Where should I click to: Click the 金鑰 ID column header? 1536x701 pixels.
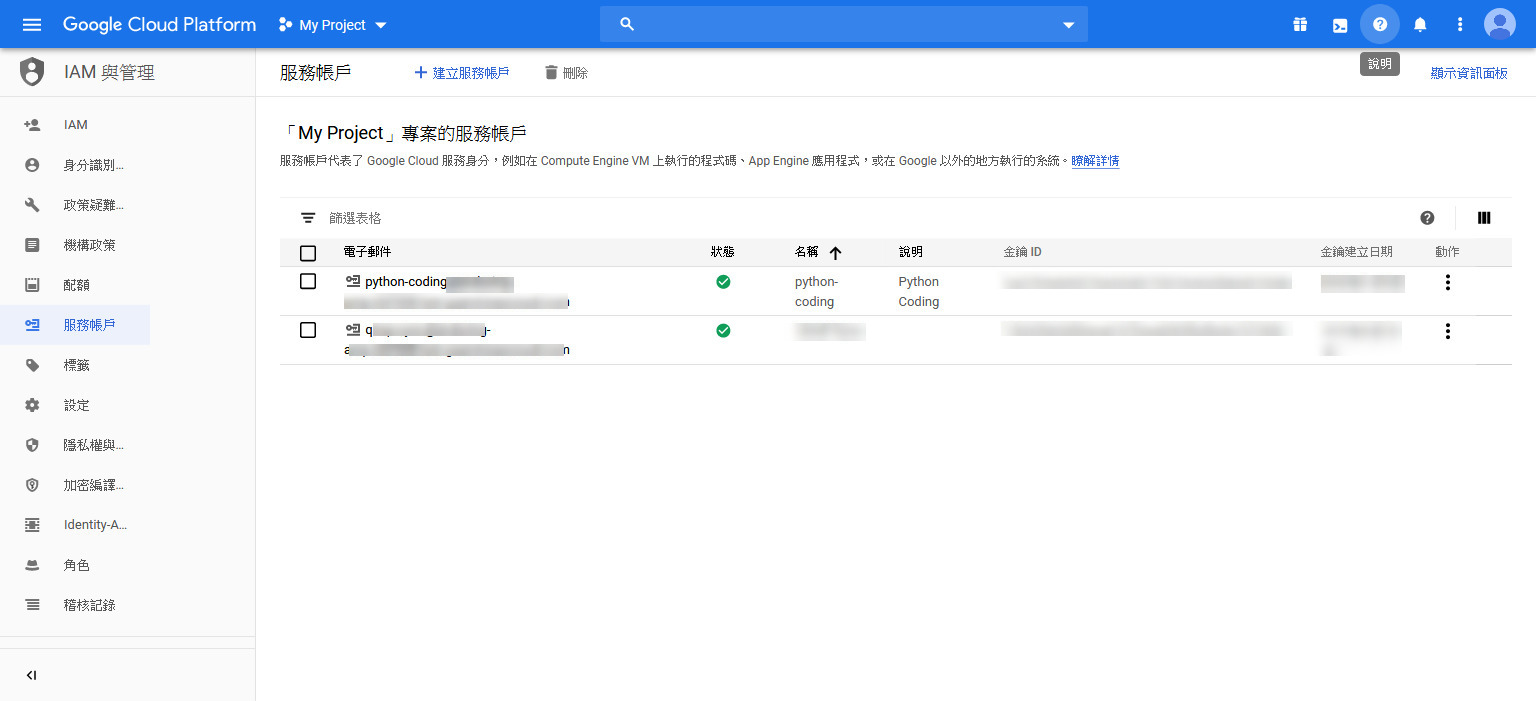[x=1022, y=252]
